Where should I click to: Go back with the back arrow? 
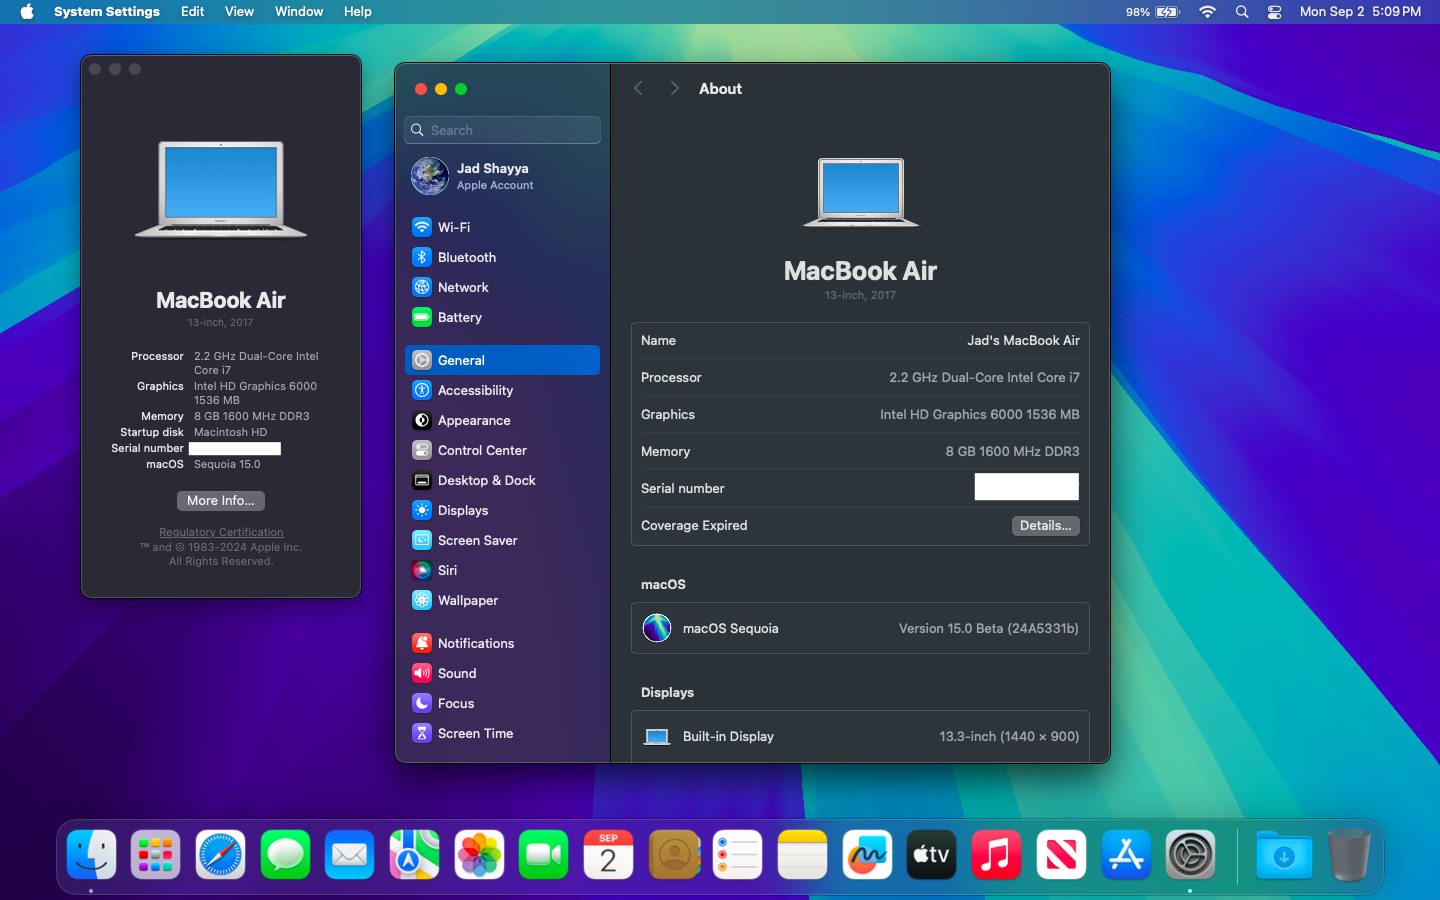638,88
